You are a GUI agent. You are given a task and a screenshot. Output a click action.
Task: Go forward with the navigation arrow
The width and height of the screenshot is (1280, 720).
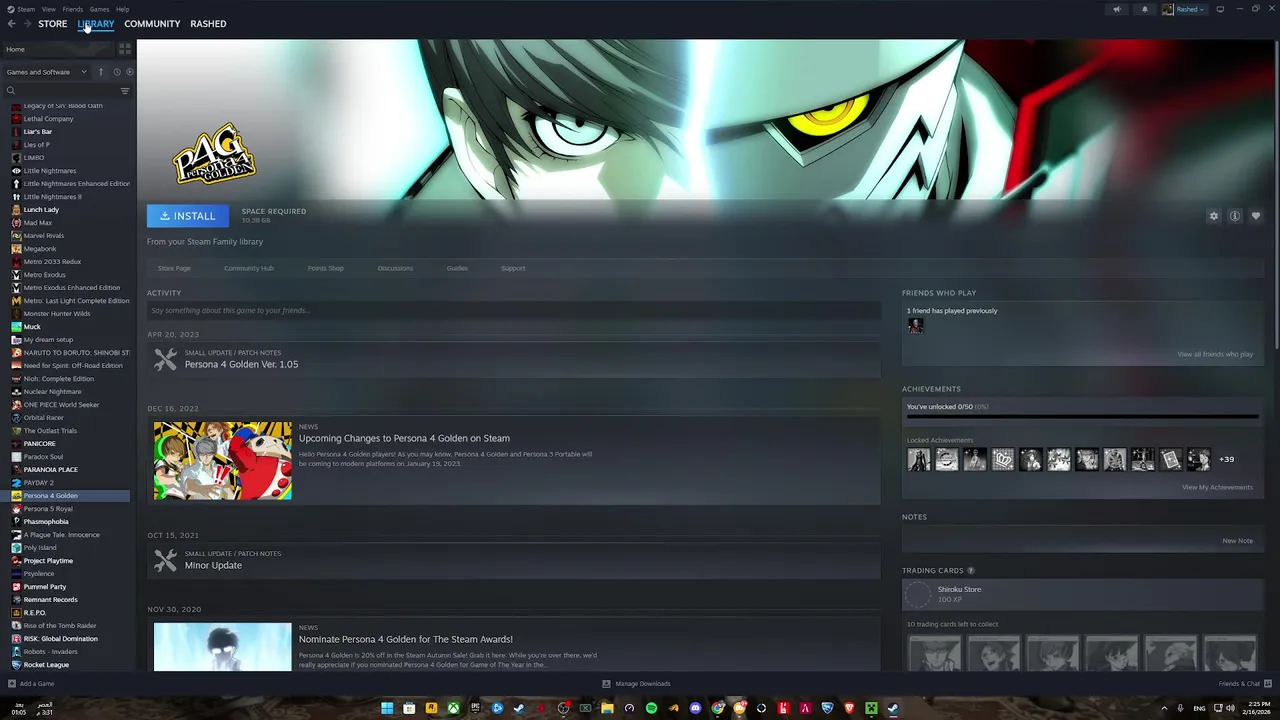coord(27,23)
